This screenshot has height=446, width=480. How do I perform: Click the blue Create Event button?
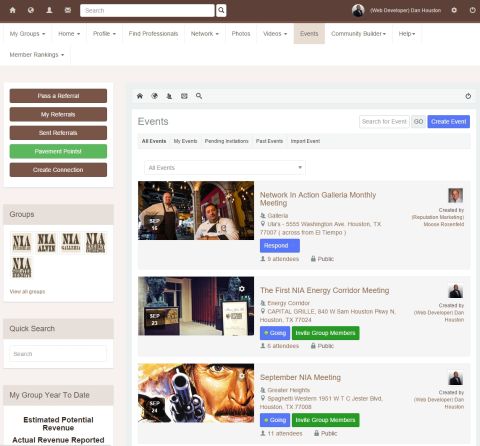(449, 122)
